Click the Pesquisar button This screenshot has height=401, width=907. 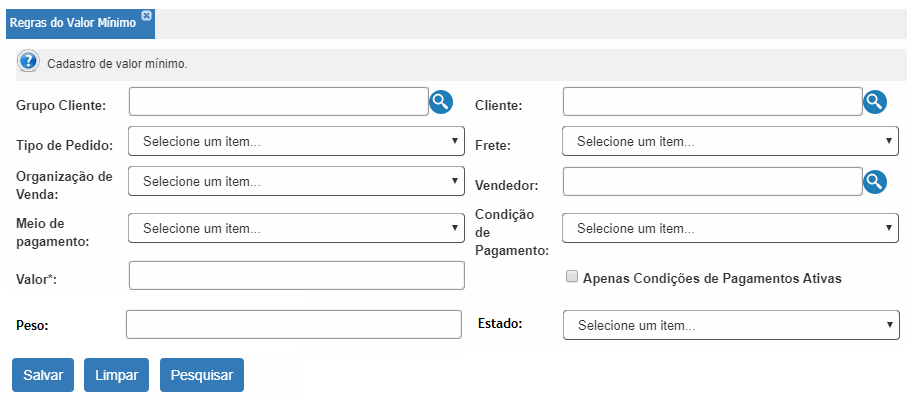[x=202, y=375]
